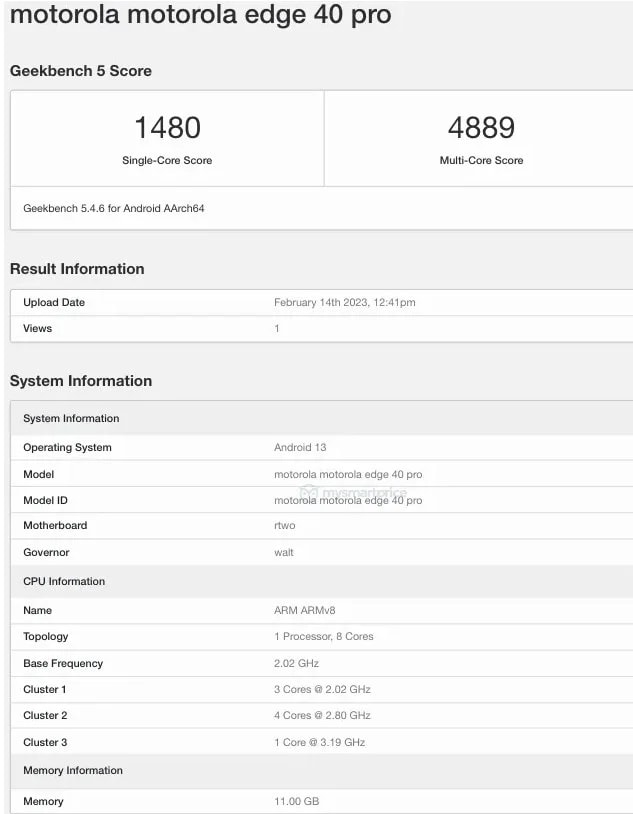
Task: Click the page title motorola edge 40 pro
Action: [200, 16]
